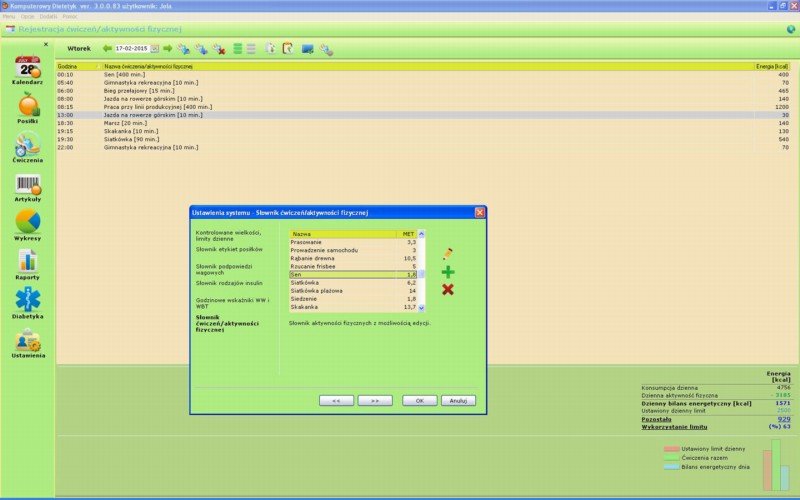This screenshot has width=800, height=500.
Task: Open the Opcje menu
Action: pyautogui.click(x=28, y=17)
